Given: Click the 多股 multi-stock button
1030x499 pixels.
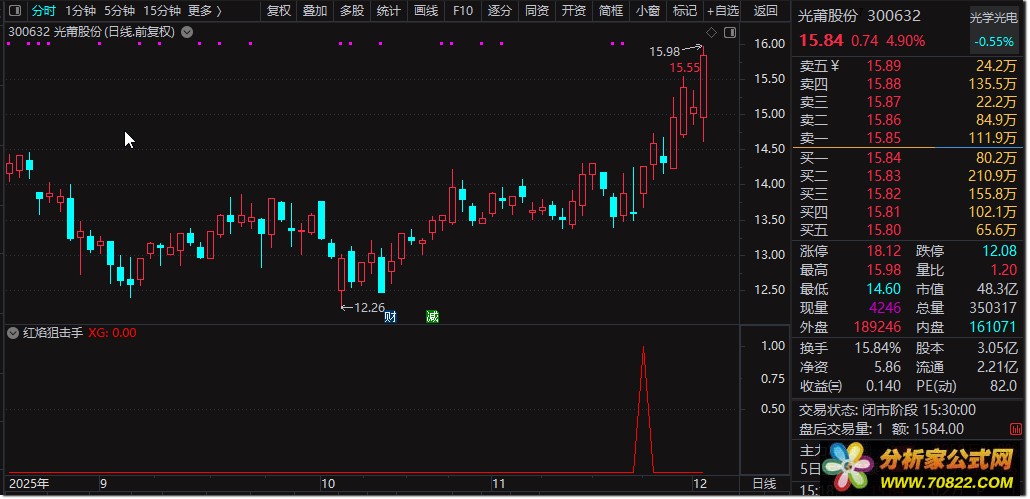Looking at the screenshot, I should pyautogui.click(x=351, y=11).
